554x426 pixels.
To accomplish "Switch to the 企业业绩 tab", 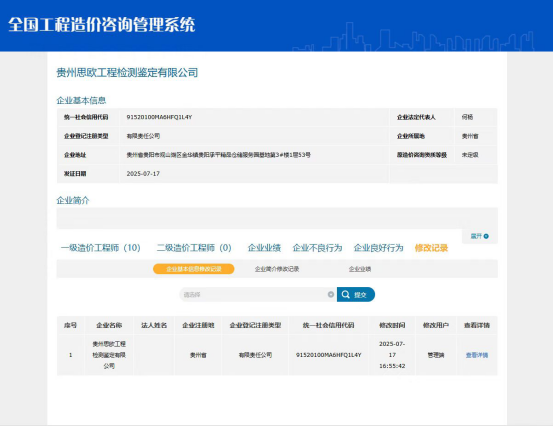I will click(264, 248).
